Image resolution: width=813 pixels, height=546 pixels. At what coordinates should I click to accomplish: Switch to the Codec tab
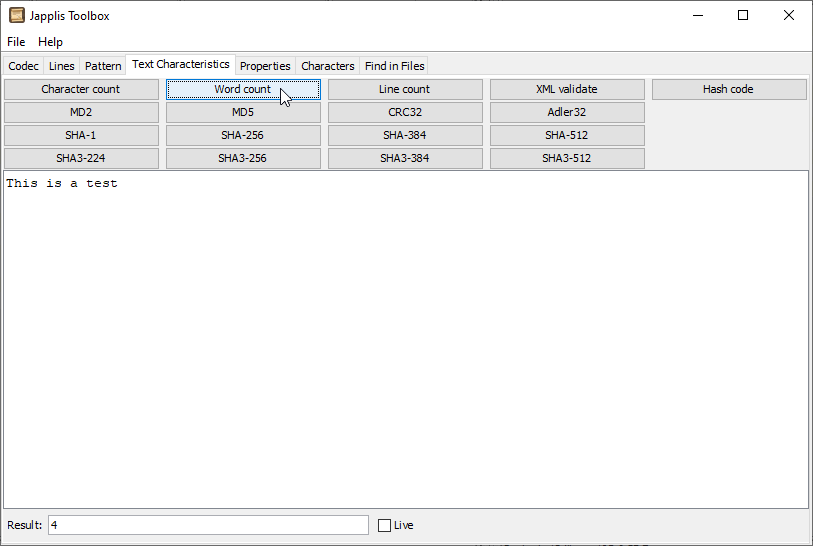click(24, 66)
